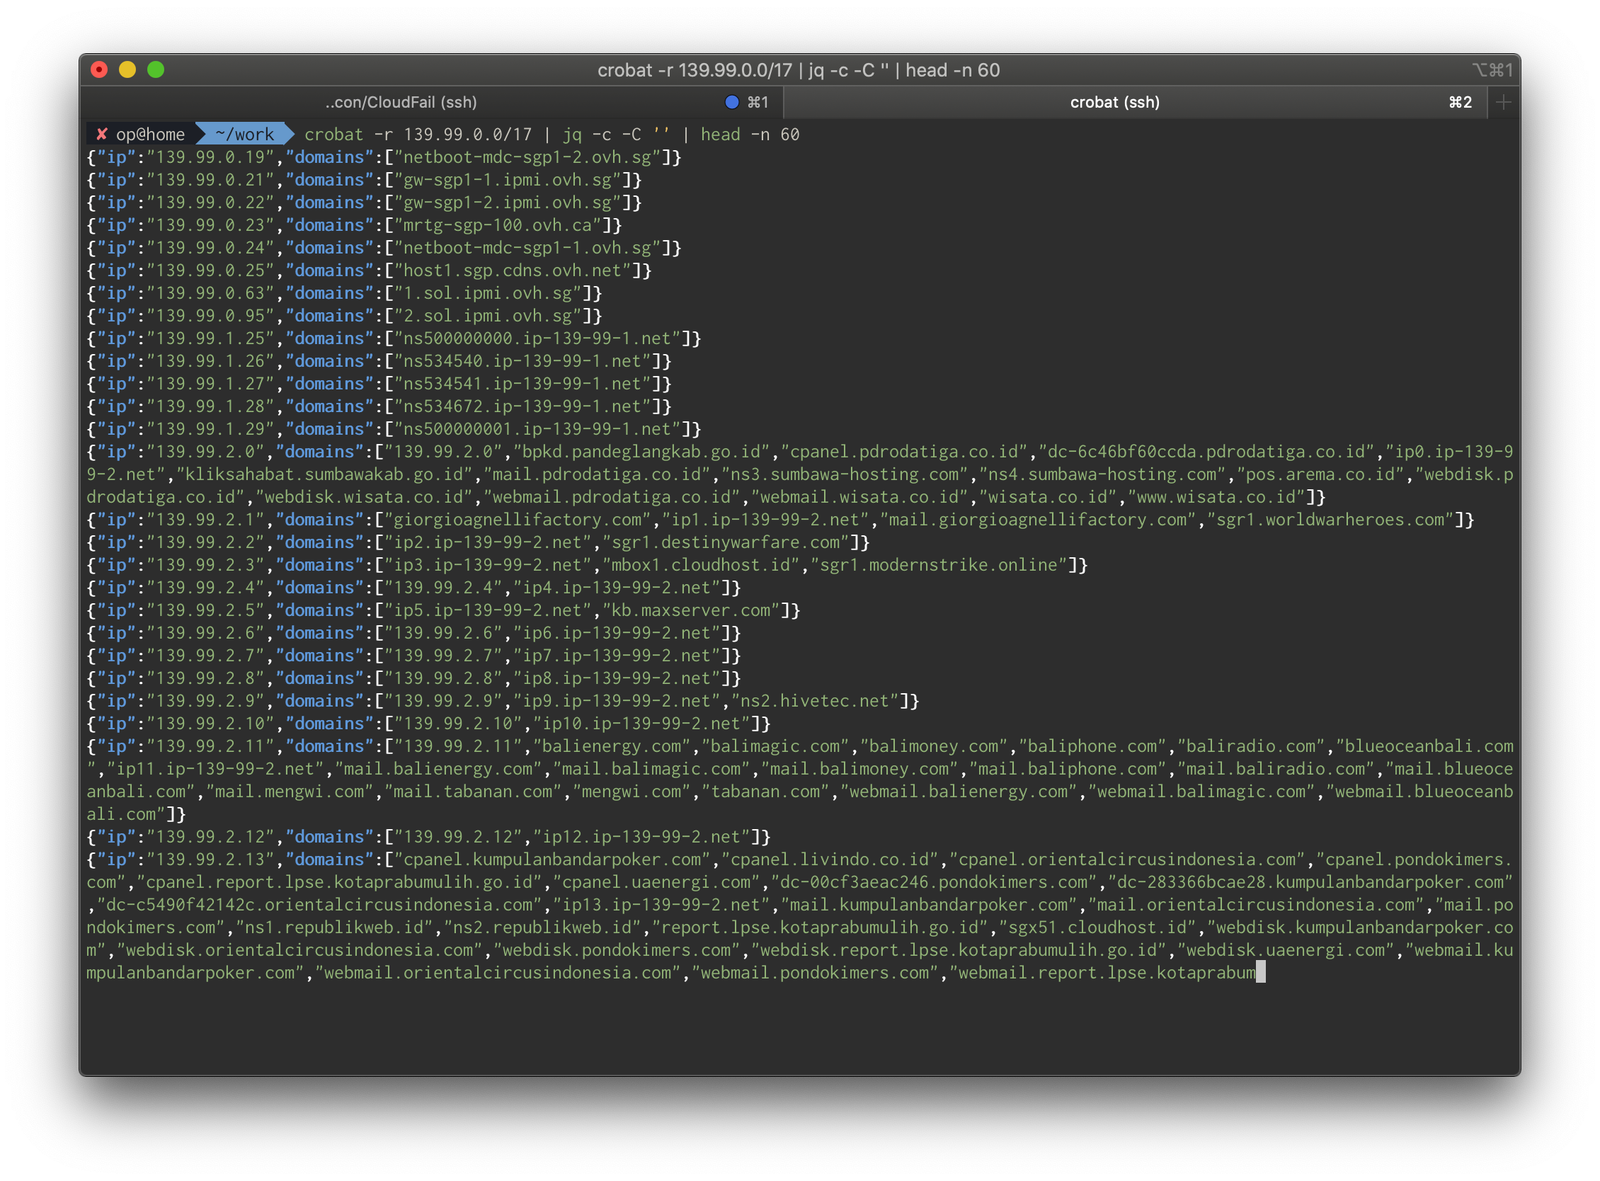Click domain "host1.sgp.cdns.ovh.net"
The height and width of the screenshot is (1181, 1600).
pyautogui.click(x=517, y=270)
